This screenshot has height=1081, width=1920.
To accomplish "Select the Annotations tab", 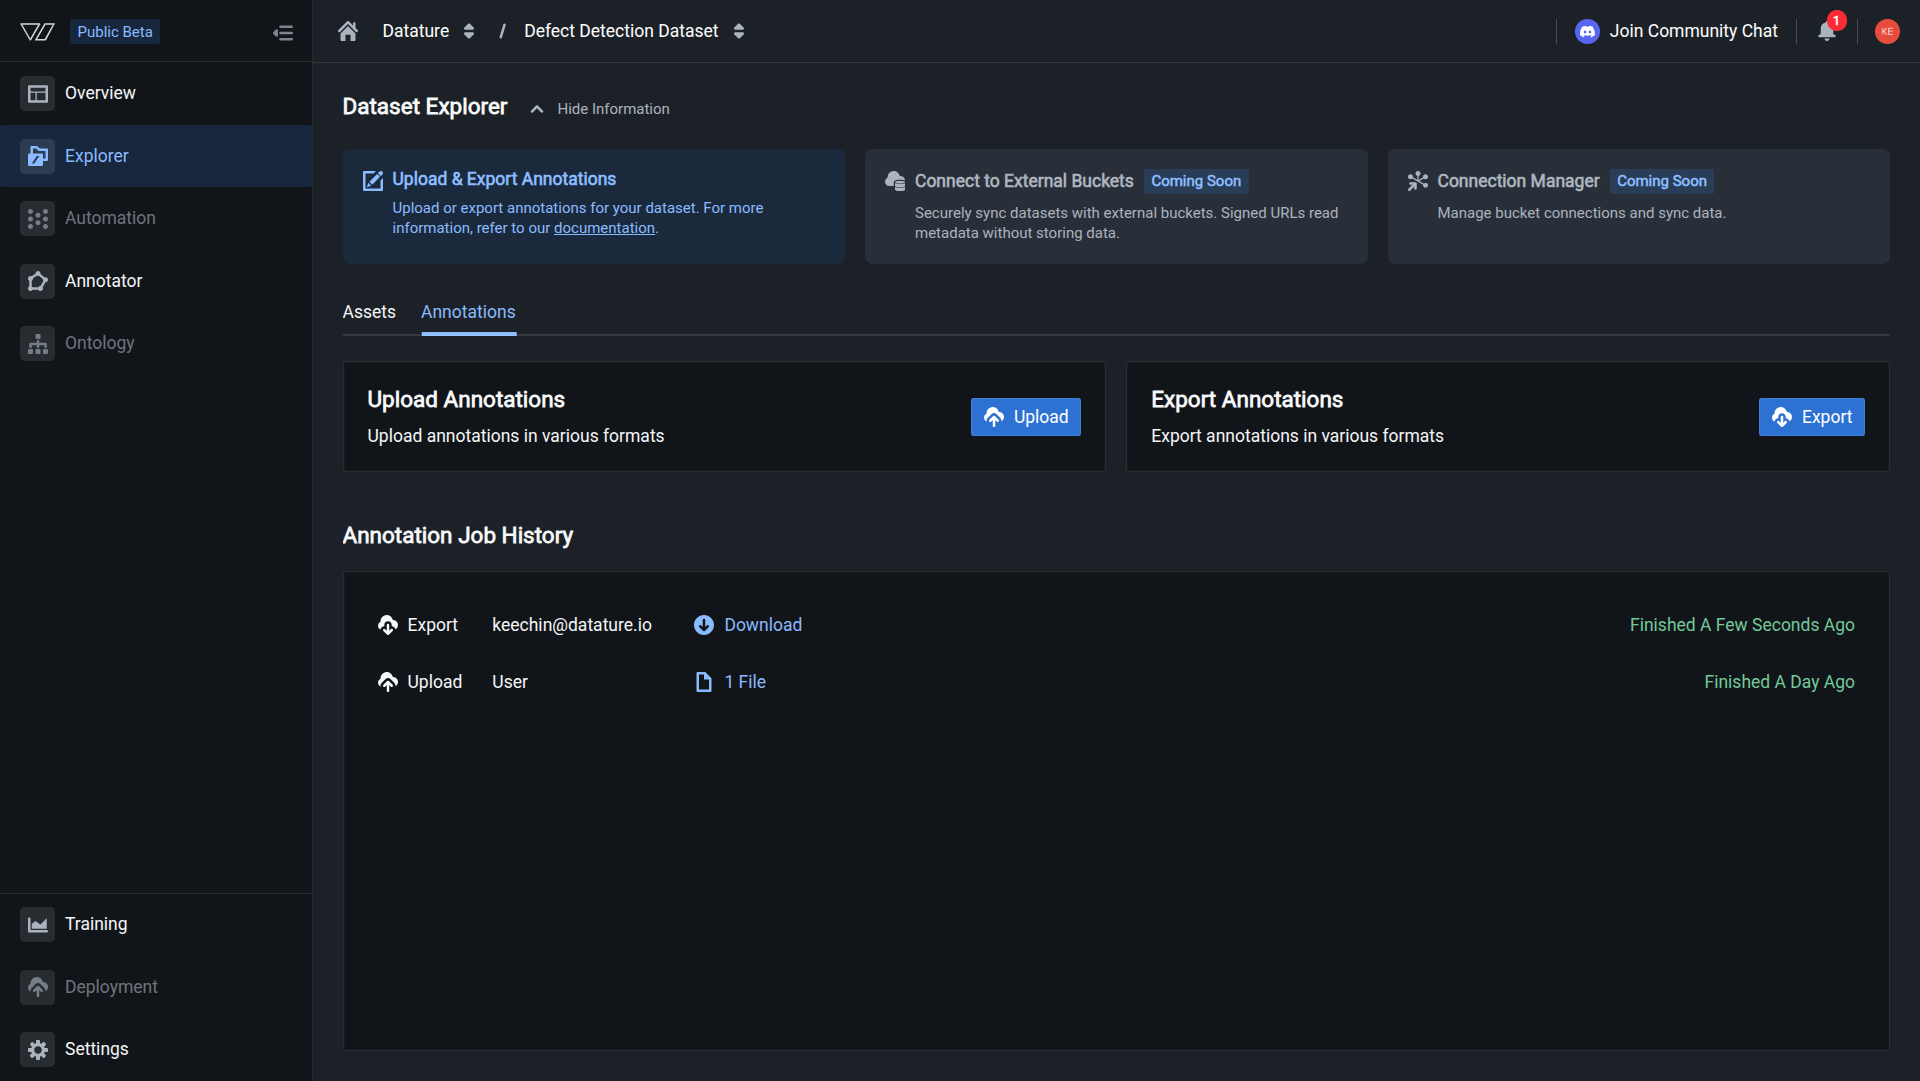I will (x=468, y=312).
